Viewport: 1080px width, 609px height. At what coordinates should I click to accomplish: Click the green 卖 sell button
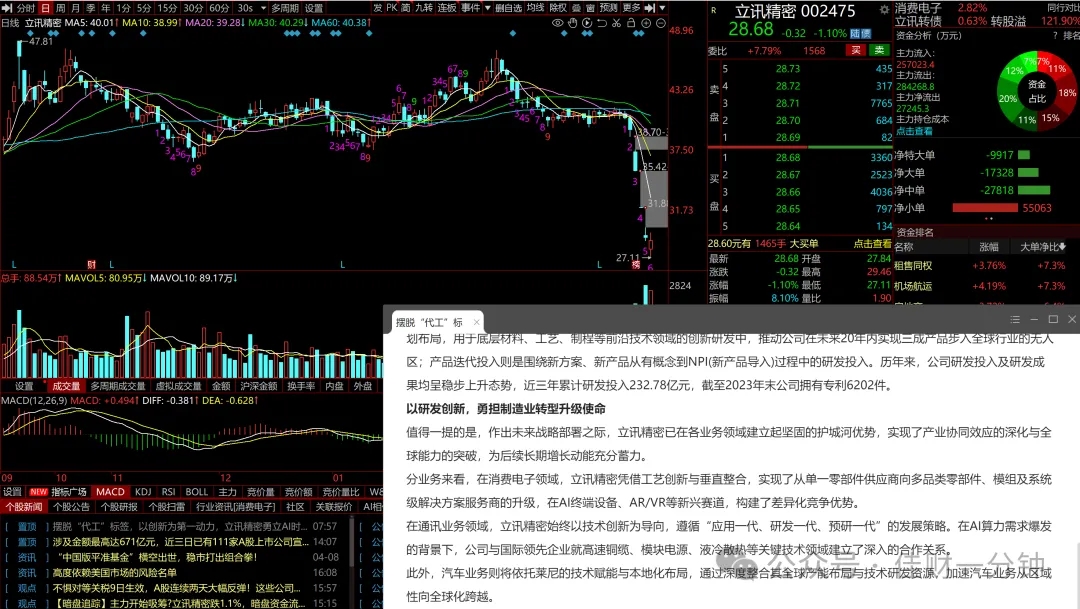click(879, 50)
